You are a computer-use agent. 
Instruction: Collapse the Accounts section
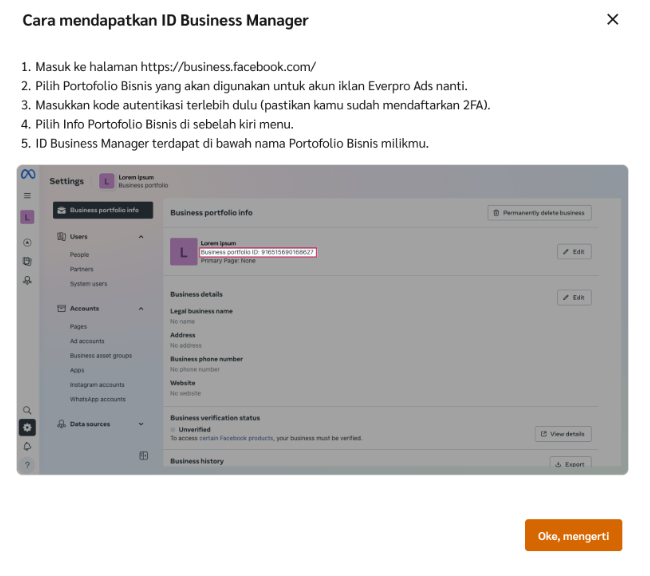[x=140, y=309]
